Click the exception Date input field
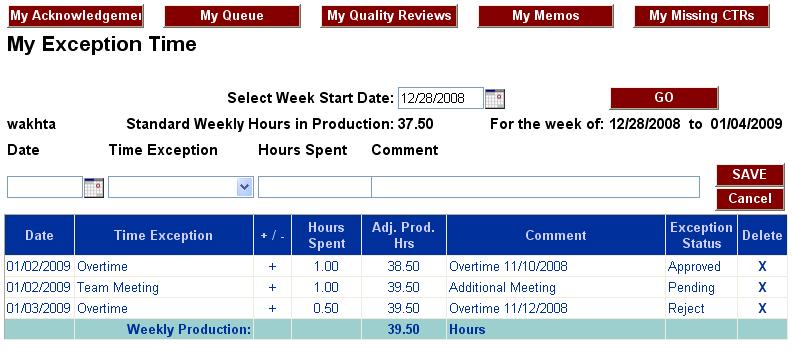Viewport: 792px width, 362px height. 45,187
